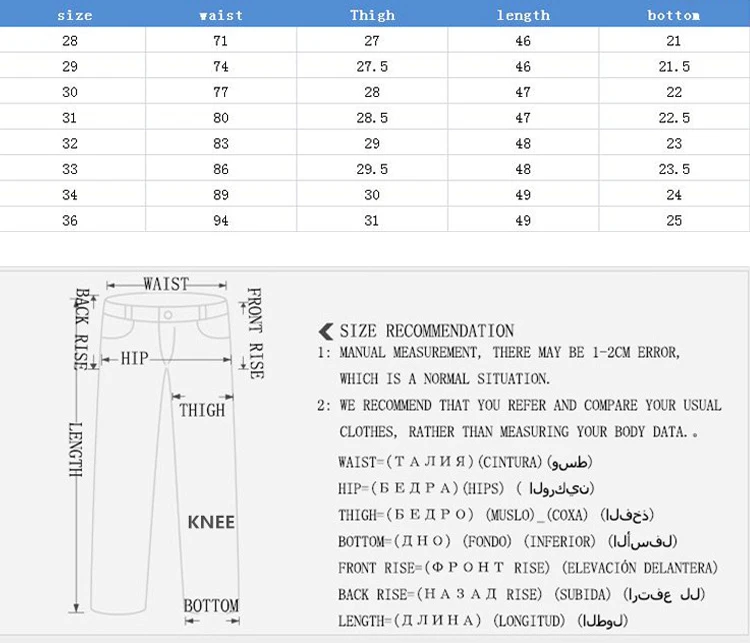Select size cell "36" in the last row
750x643 pixels.
pyautogui.click(x=70, y=221)
